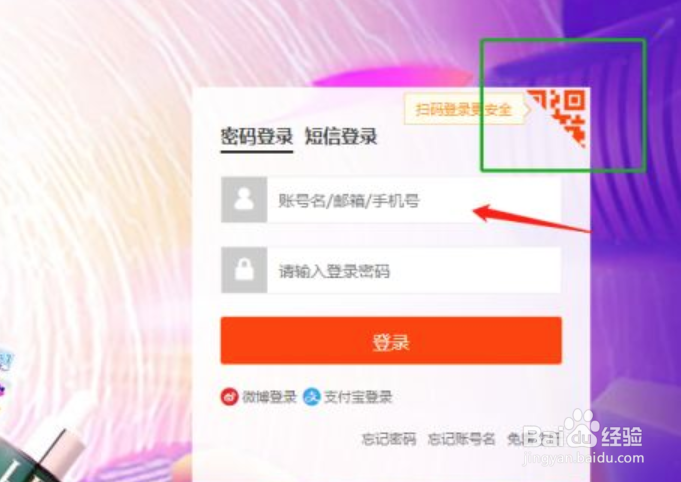Click the 经验 watermark text beside Baidu logo
681x482 pixels.
[622, 436]
